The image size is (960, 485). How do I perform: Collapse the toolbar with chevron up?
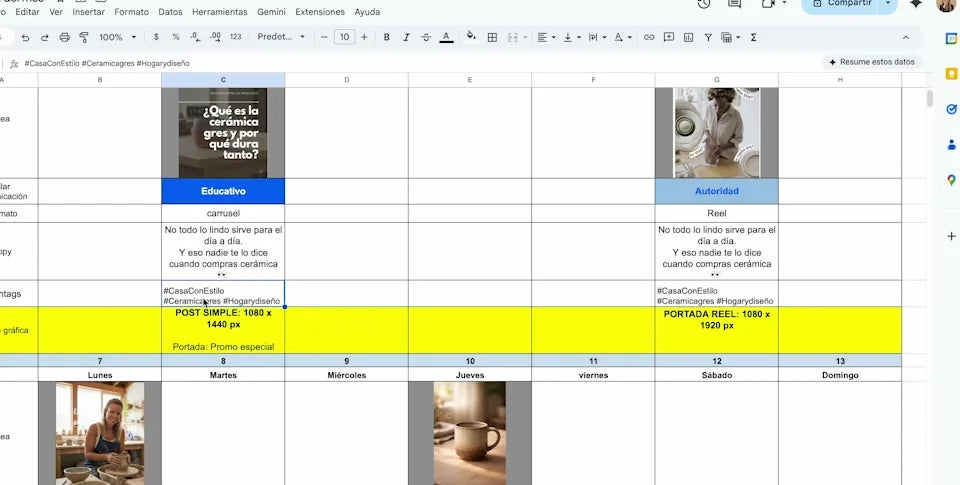coord(906,37)
